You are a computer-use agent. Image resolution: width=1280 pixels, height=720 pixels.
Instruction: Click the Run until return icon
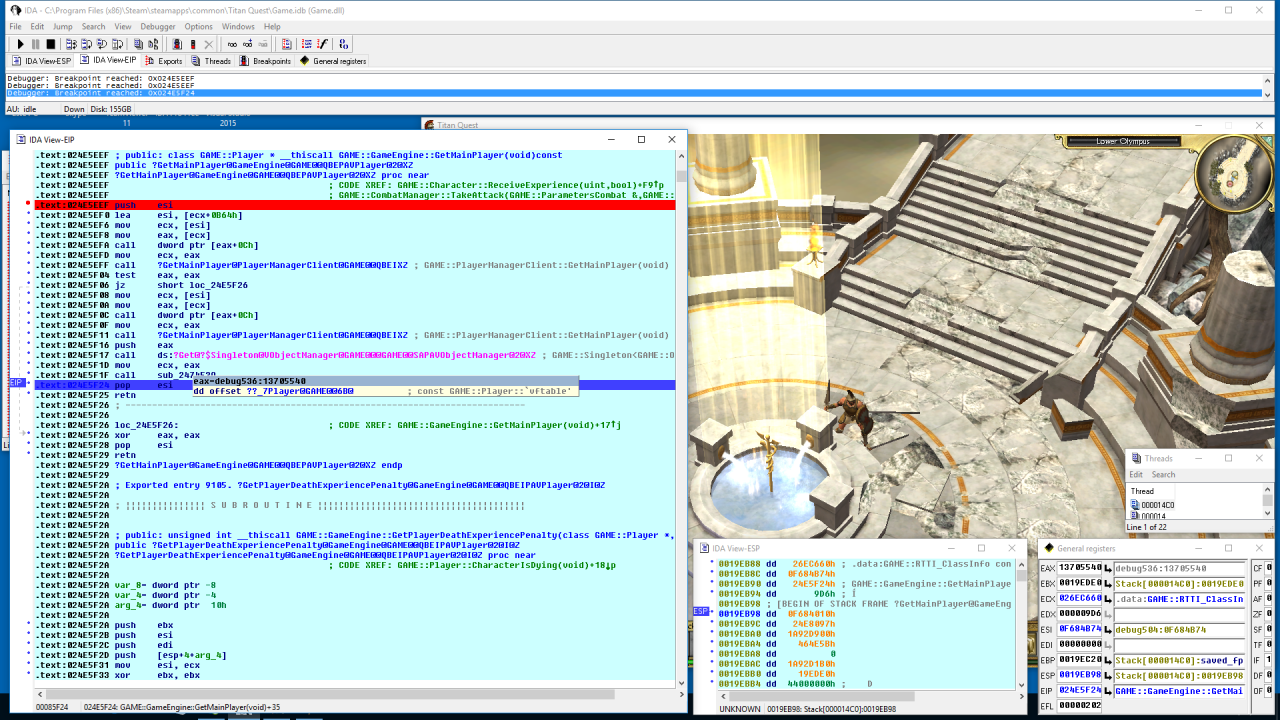pyautogui.click(x=101, y=44)
